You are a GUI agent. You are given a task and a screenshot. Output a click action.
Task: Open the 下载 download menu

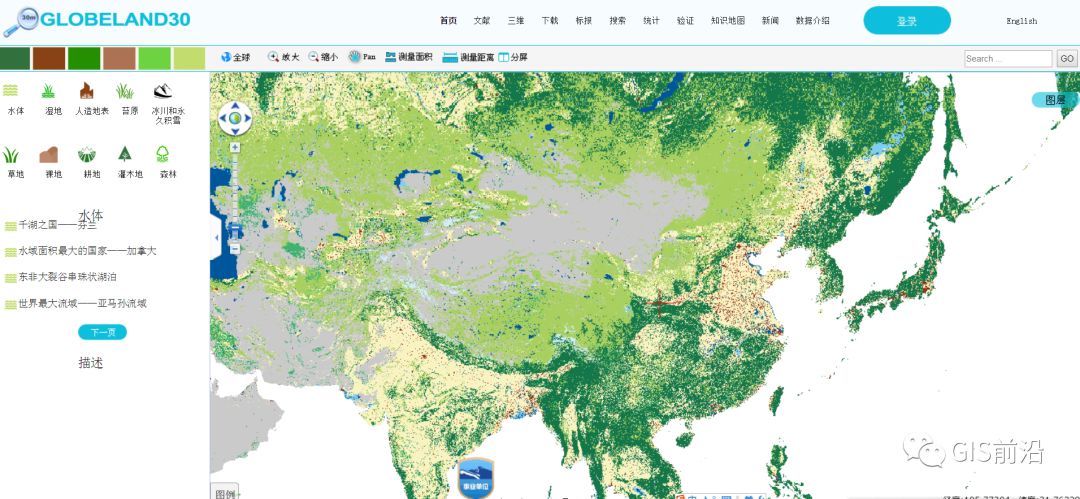[x=550, y=21]
